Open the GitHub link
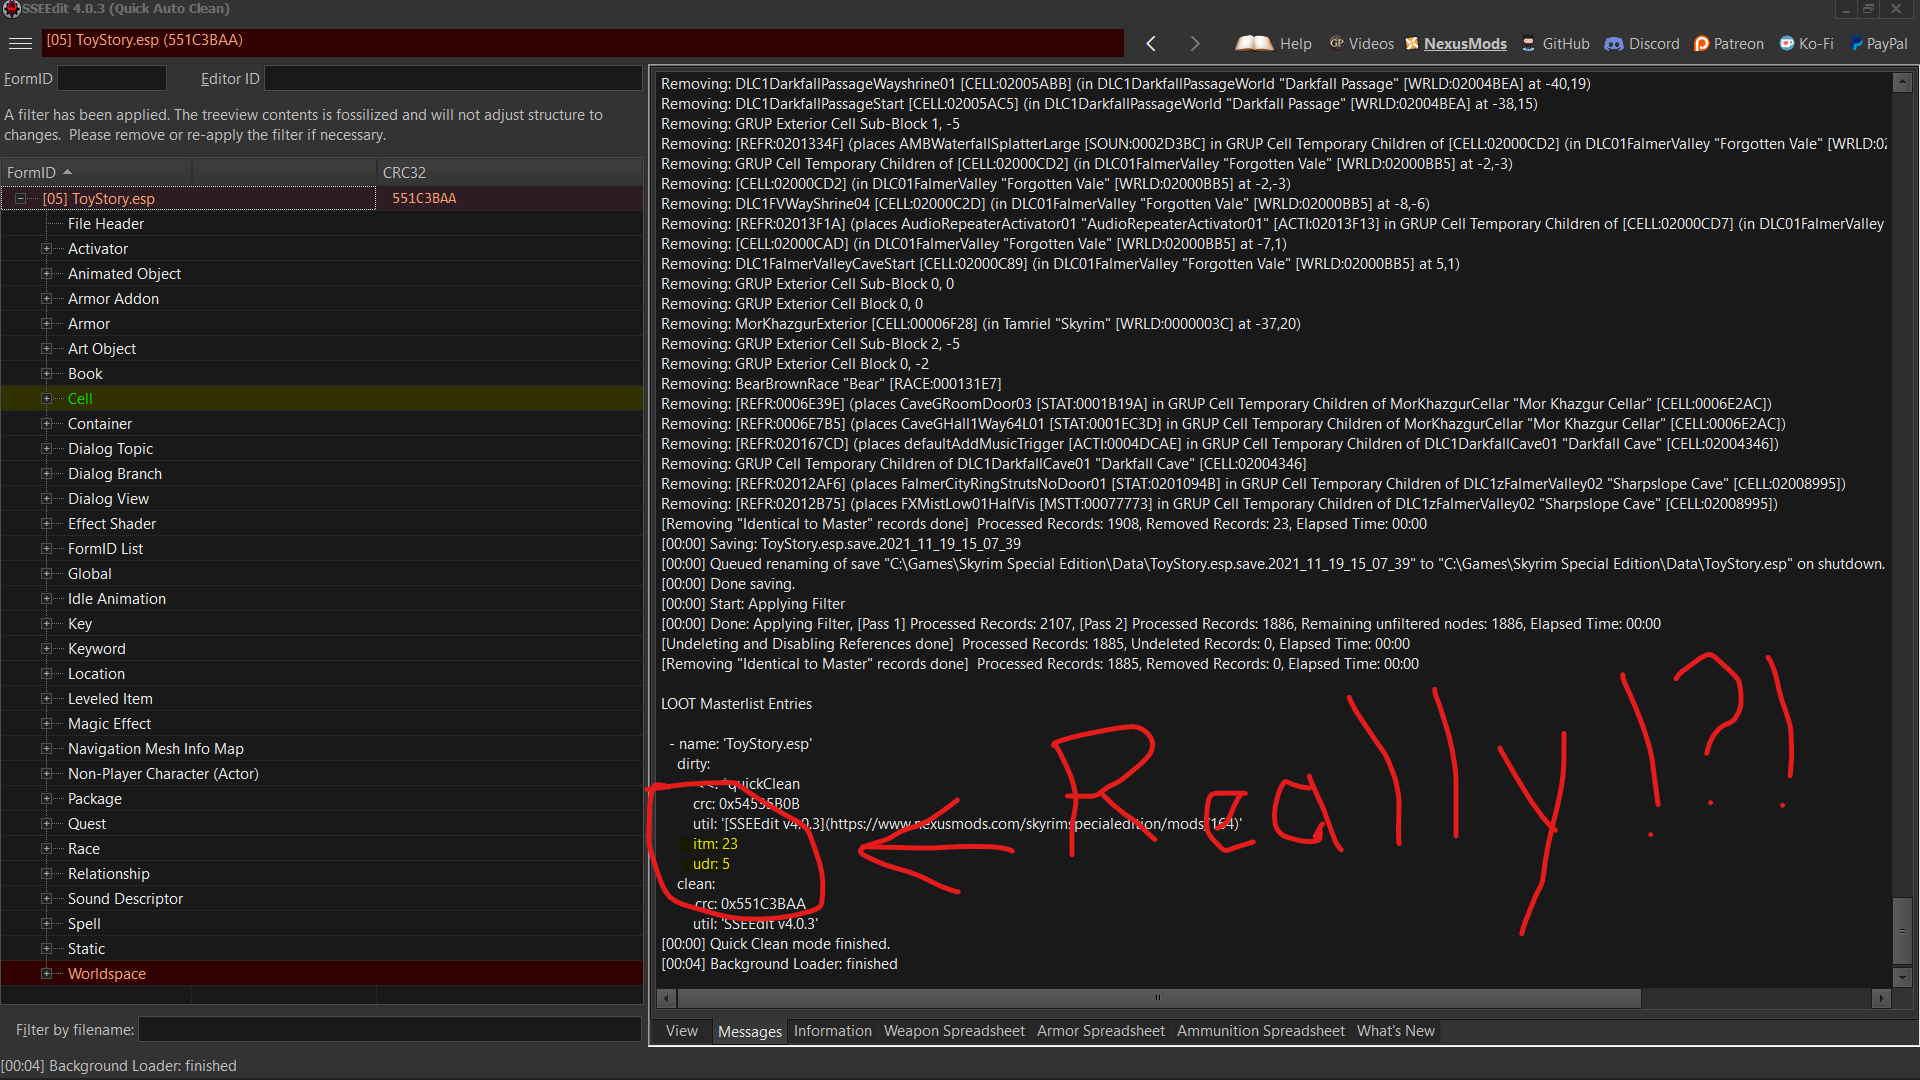Viewport: 1920px width, 1080px height. coord(1556,43)
